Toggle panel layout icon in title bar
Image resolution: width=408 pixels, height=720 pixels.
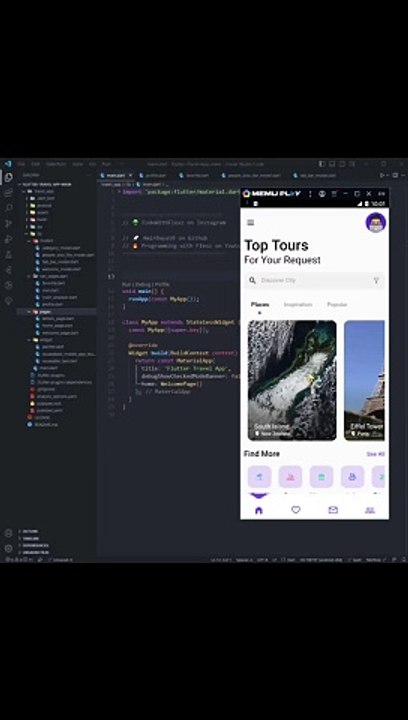(330, 164)
